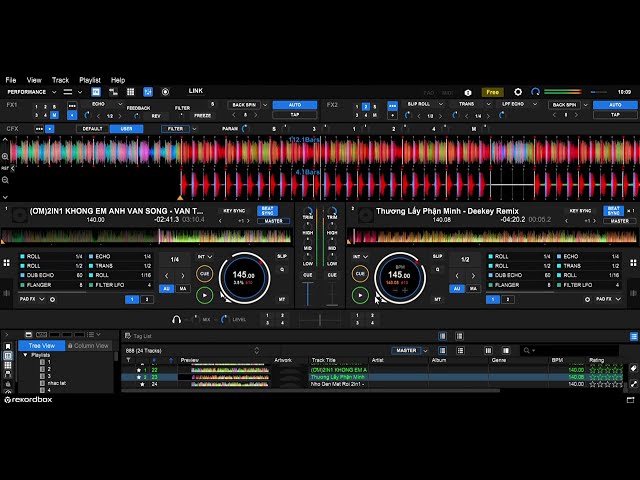Open the PERFORMANCE mode dropdown

click(31, 92)
